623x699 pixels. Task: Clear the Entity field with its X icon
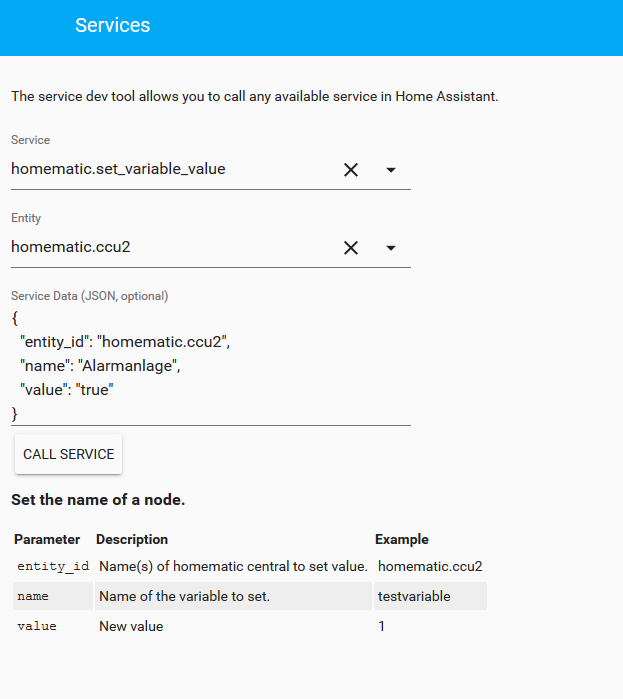click(x=351, y=248)
